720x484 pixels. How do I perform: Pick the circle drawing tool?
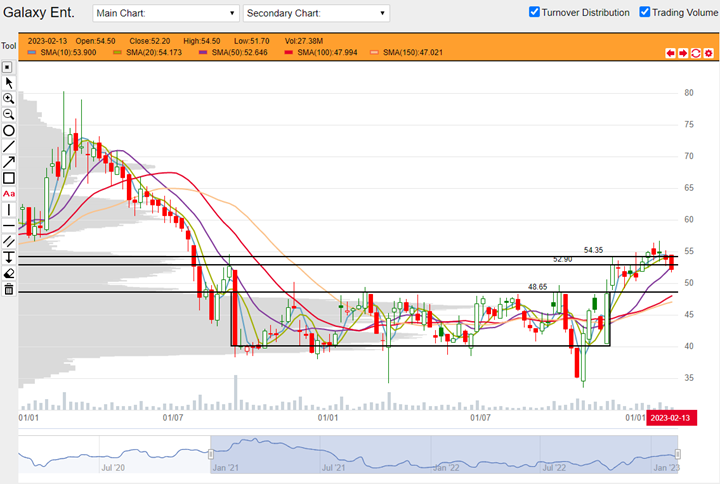pos(9,131)
